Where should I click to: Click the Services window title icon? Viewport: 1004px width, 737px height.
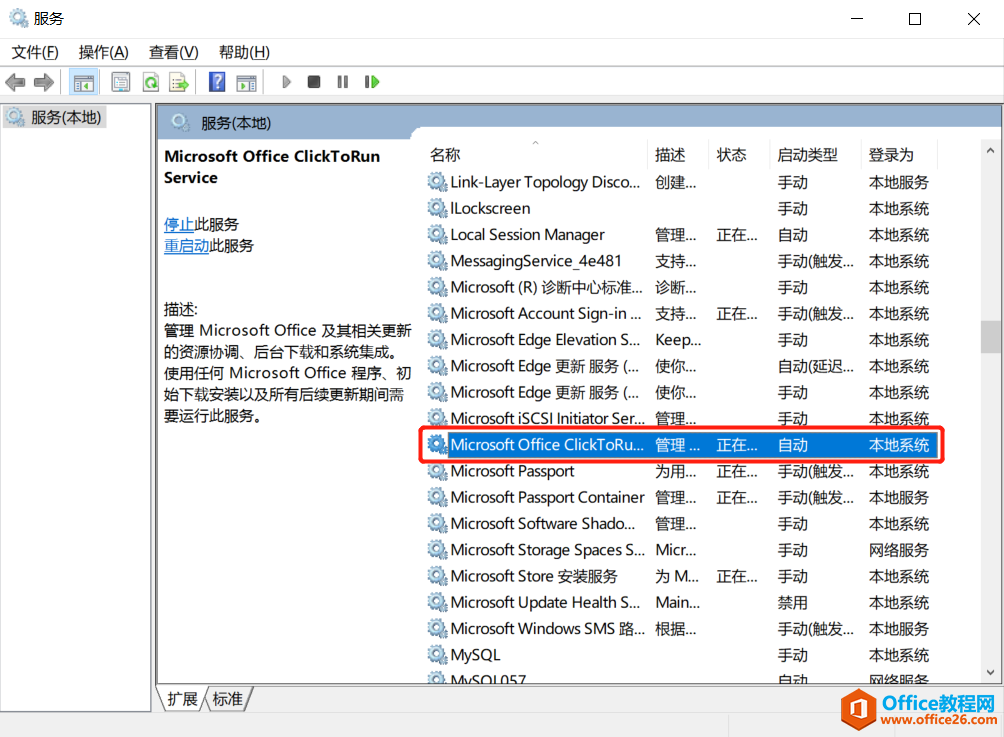click(x=19, y=19)
